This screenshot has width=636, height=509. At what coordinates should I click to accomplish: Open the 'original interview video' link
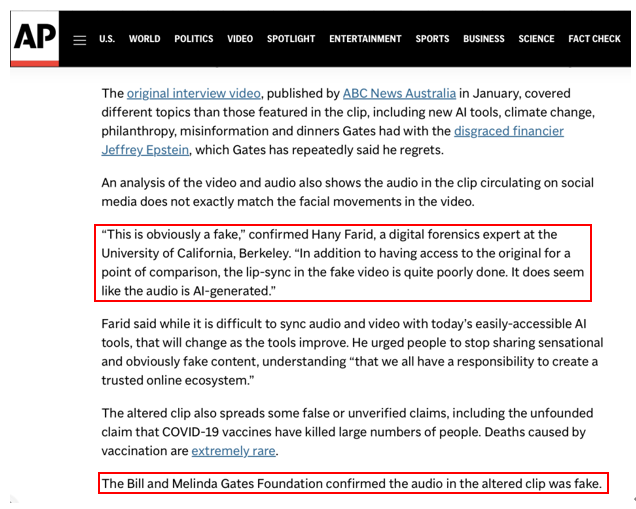pos(190,93)
